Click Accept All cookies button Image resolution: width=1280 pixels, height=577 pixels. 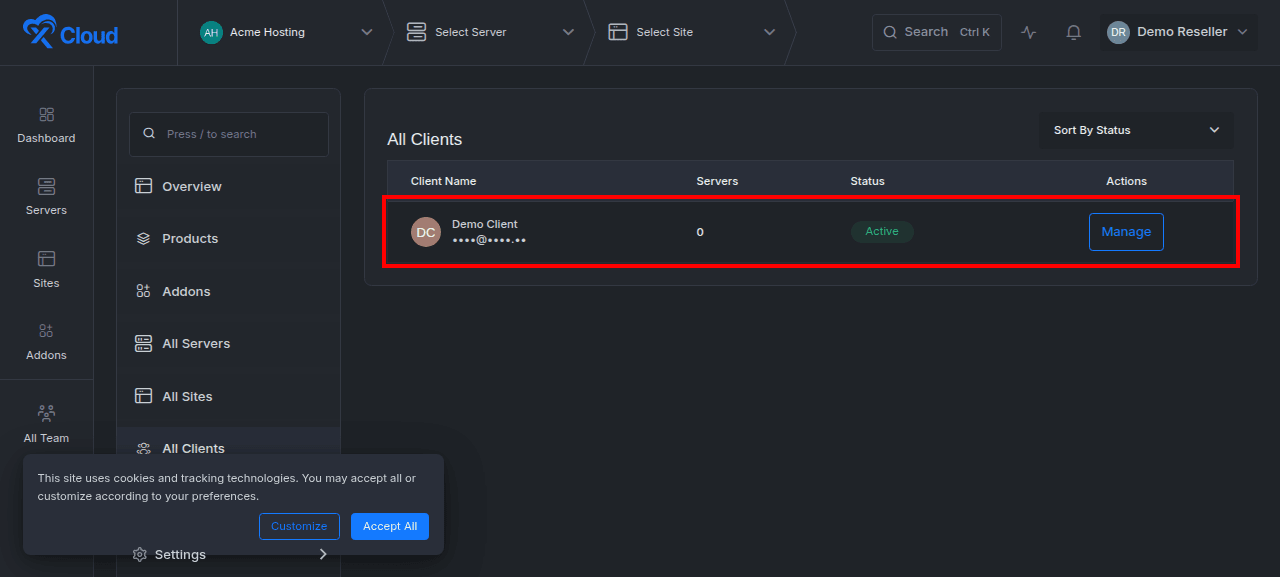390,526
